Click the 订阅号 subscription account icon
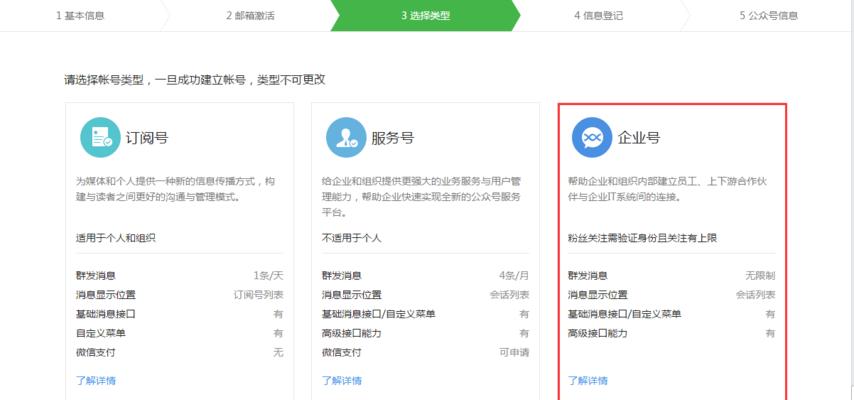Screen dimensions: 854x400 pyautogui.click(x=100, y=137)
